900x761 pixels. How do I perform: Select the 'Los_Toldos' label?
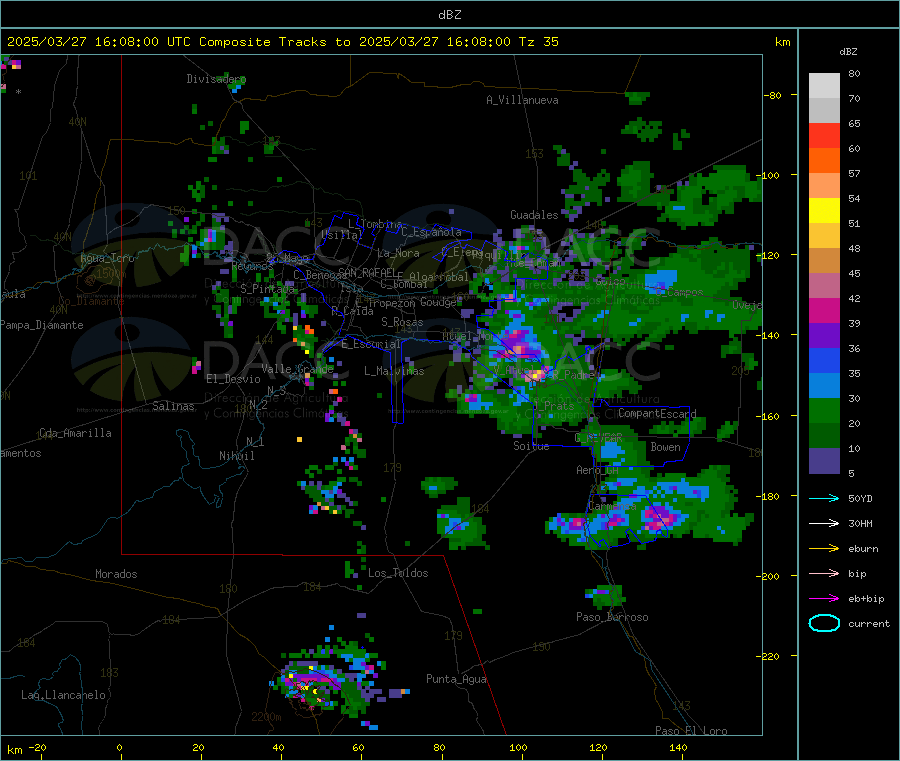(398, 573)
